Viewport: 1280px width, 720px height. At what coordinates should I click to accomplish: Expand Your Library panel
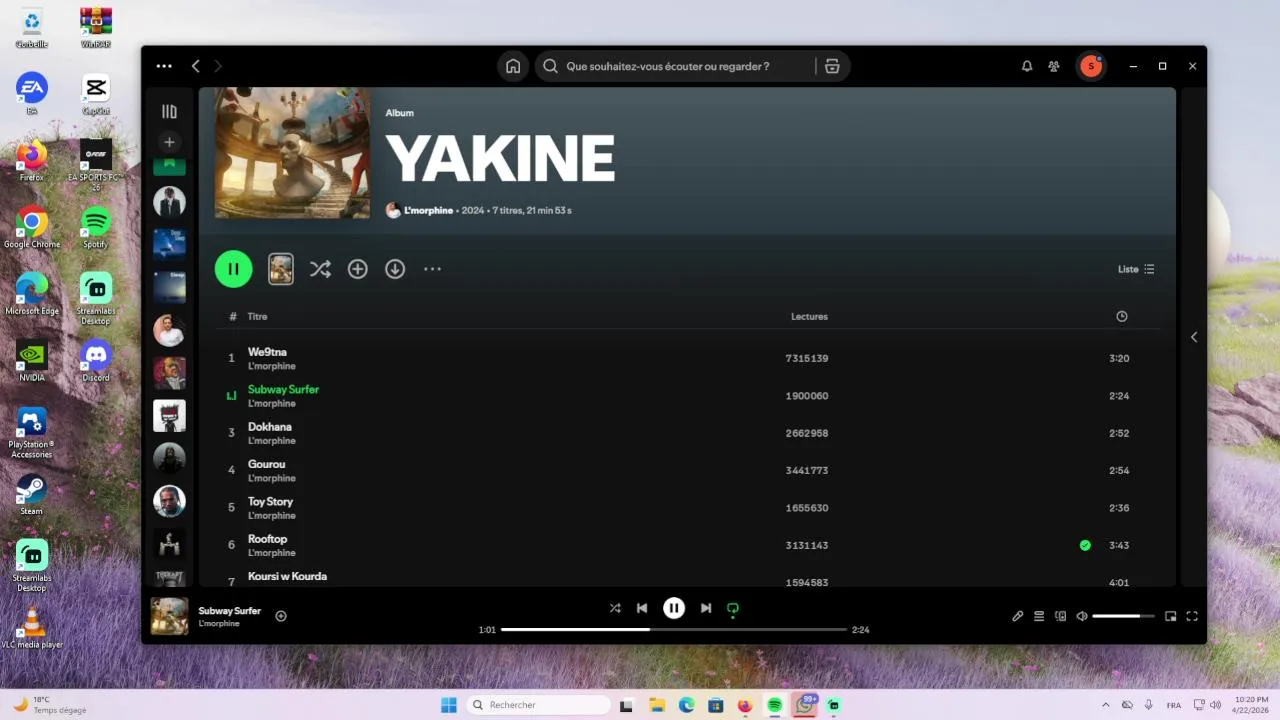click(169, 112)
